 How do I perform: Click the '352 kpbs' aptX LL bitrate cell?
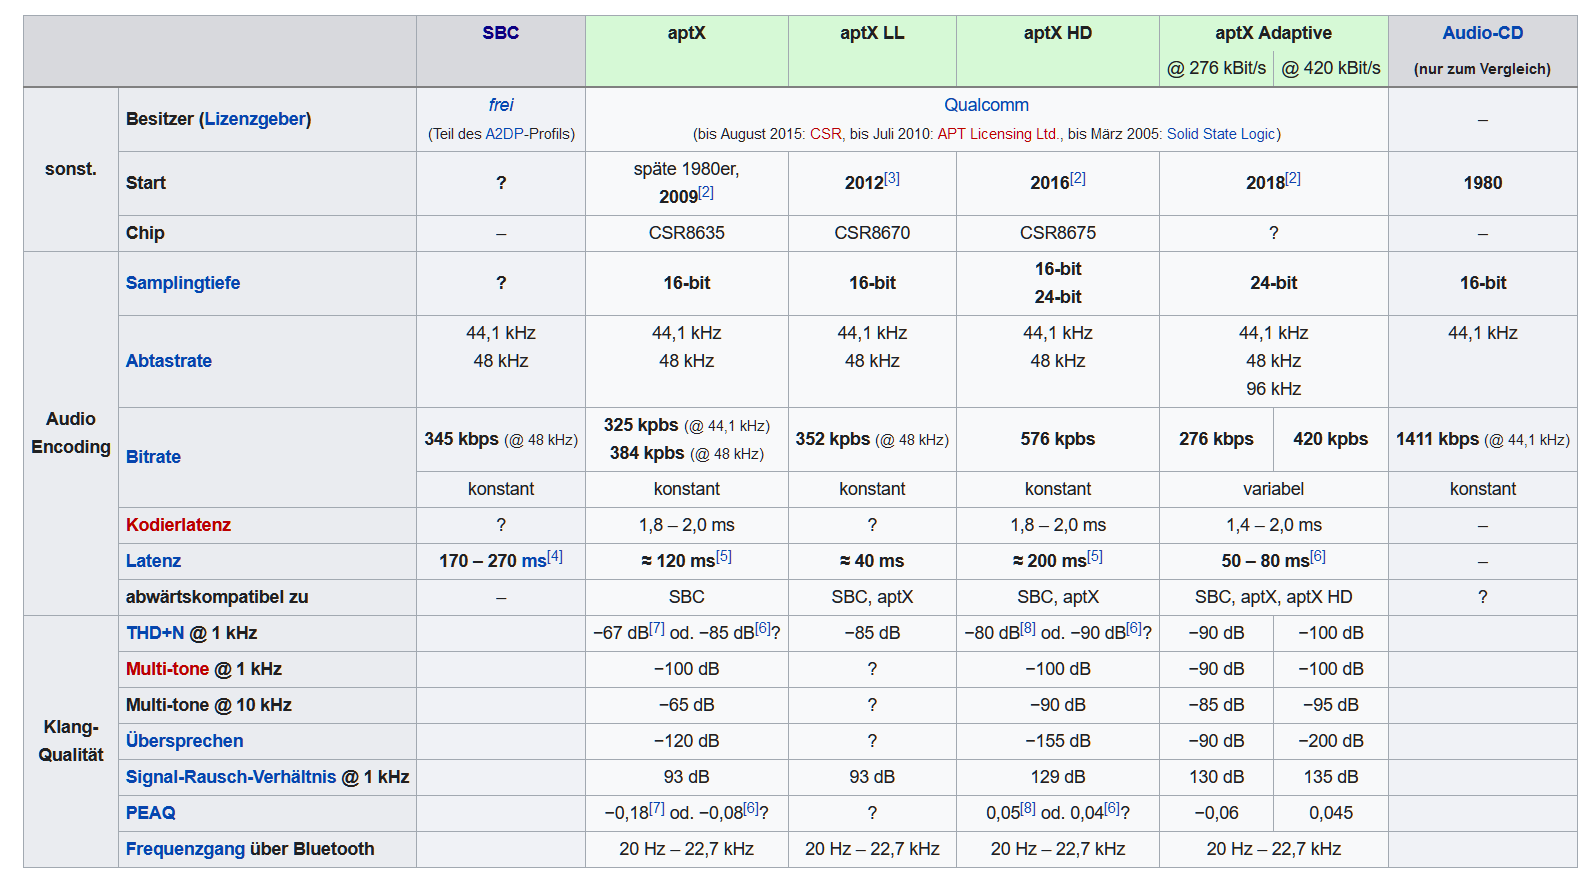click(x=872, y=439)
